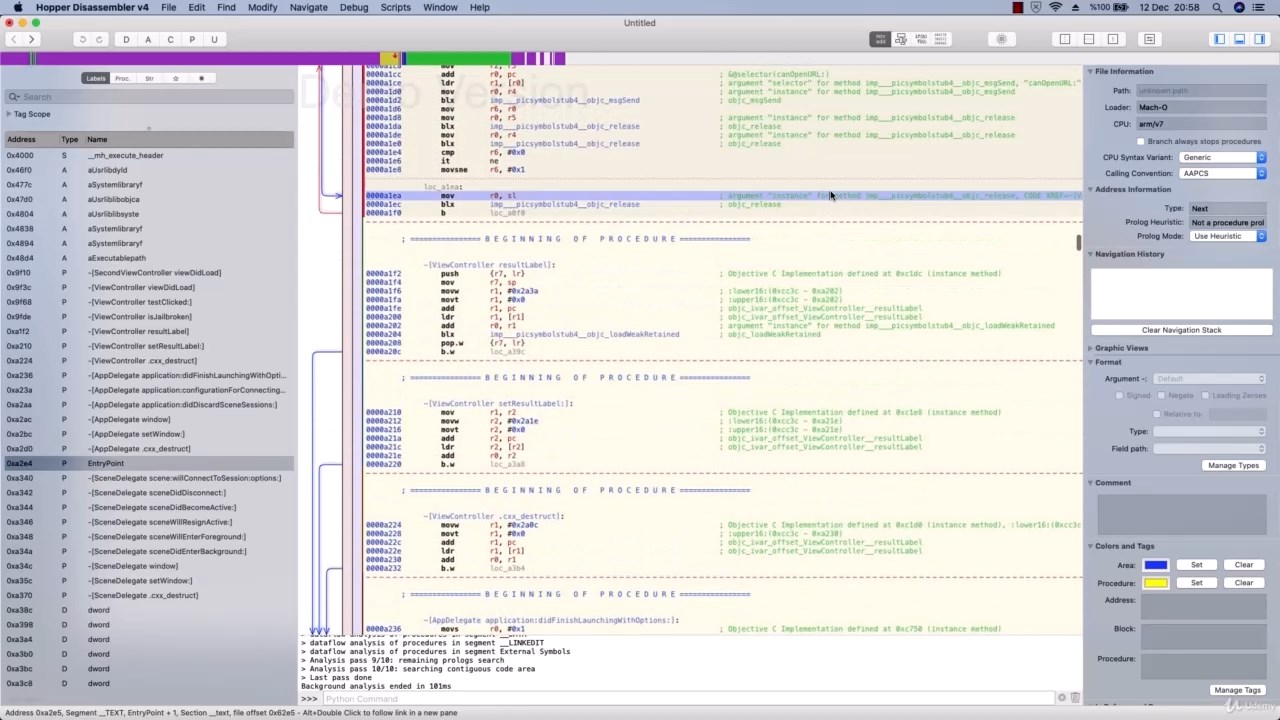This screenshot has height=720, width=1280.
Task: Open the Navigate menu
Action: (x=308, y=7)
